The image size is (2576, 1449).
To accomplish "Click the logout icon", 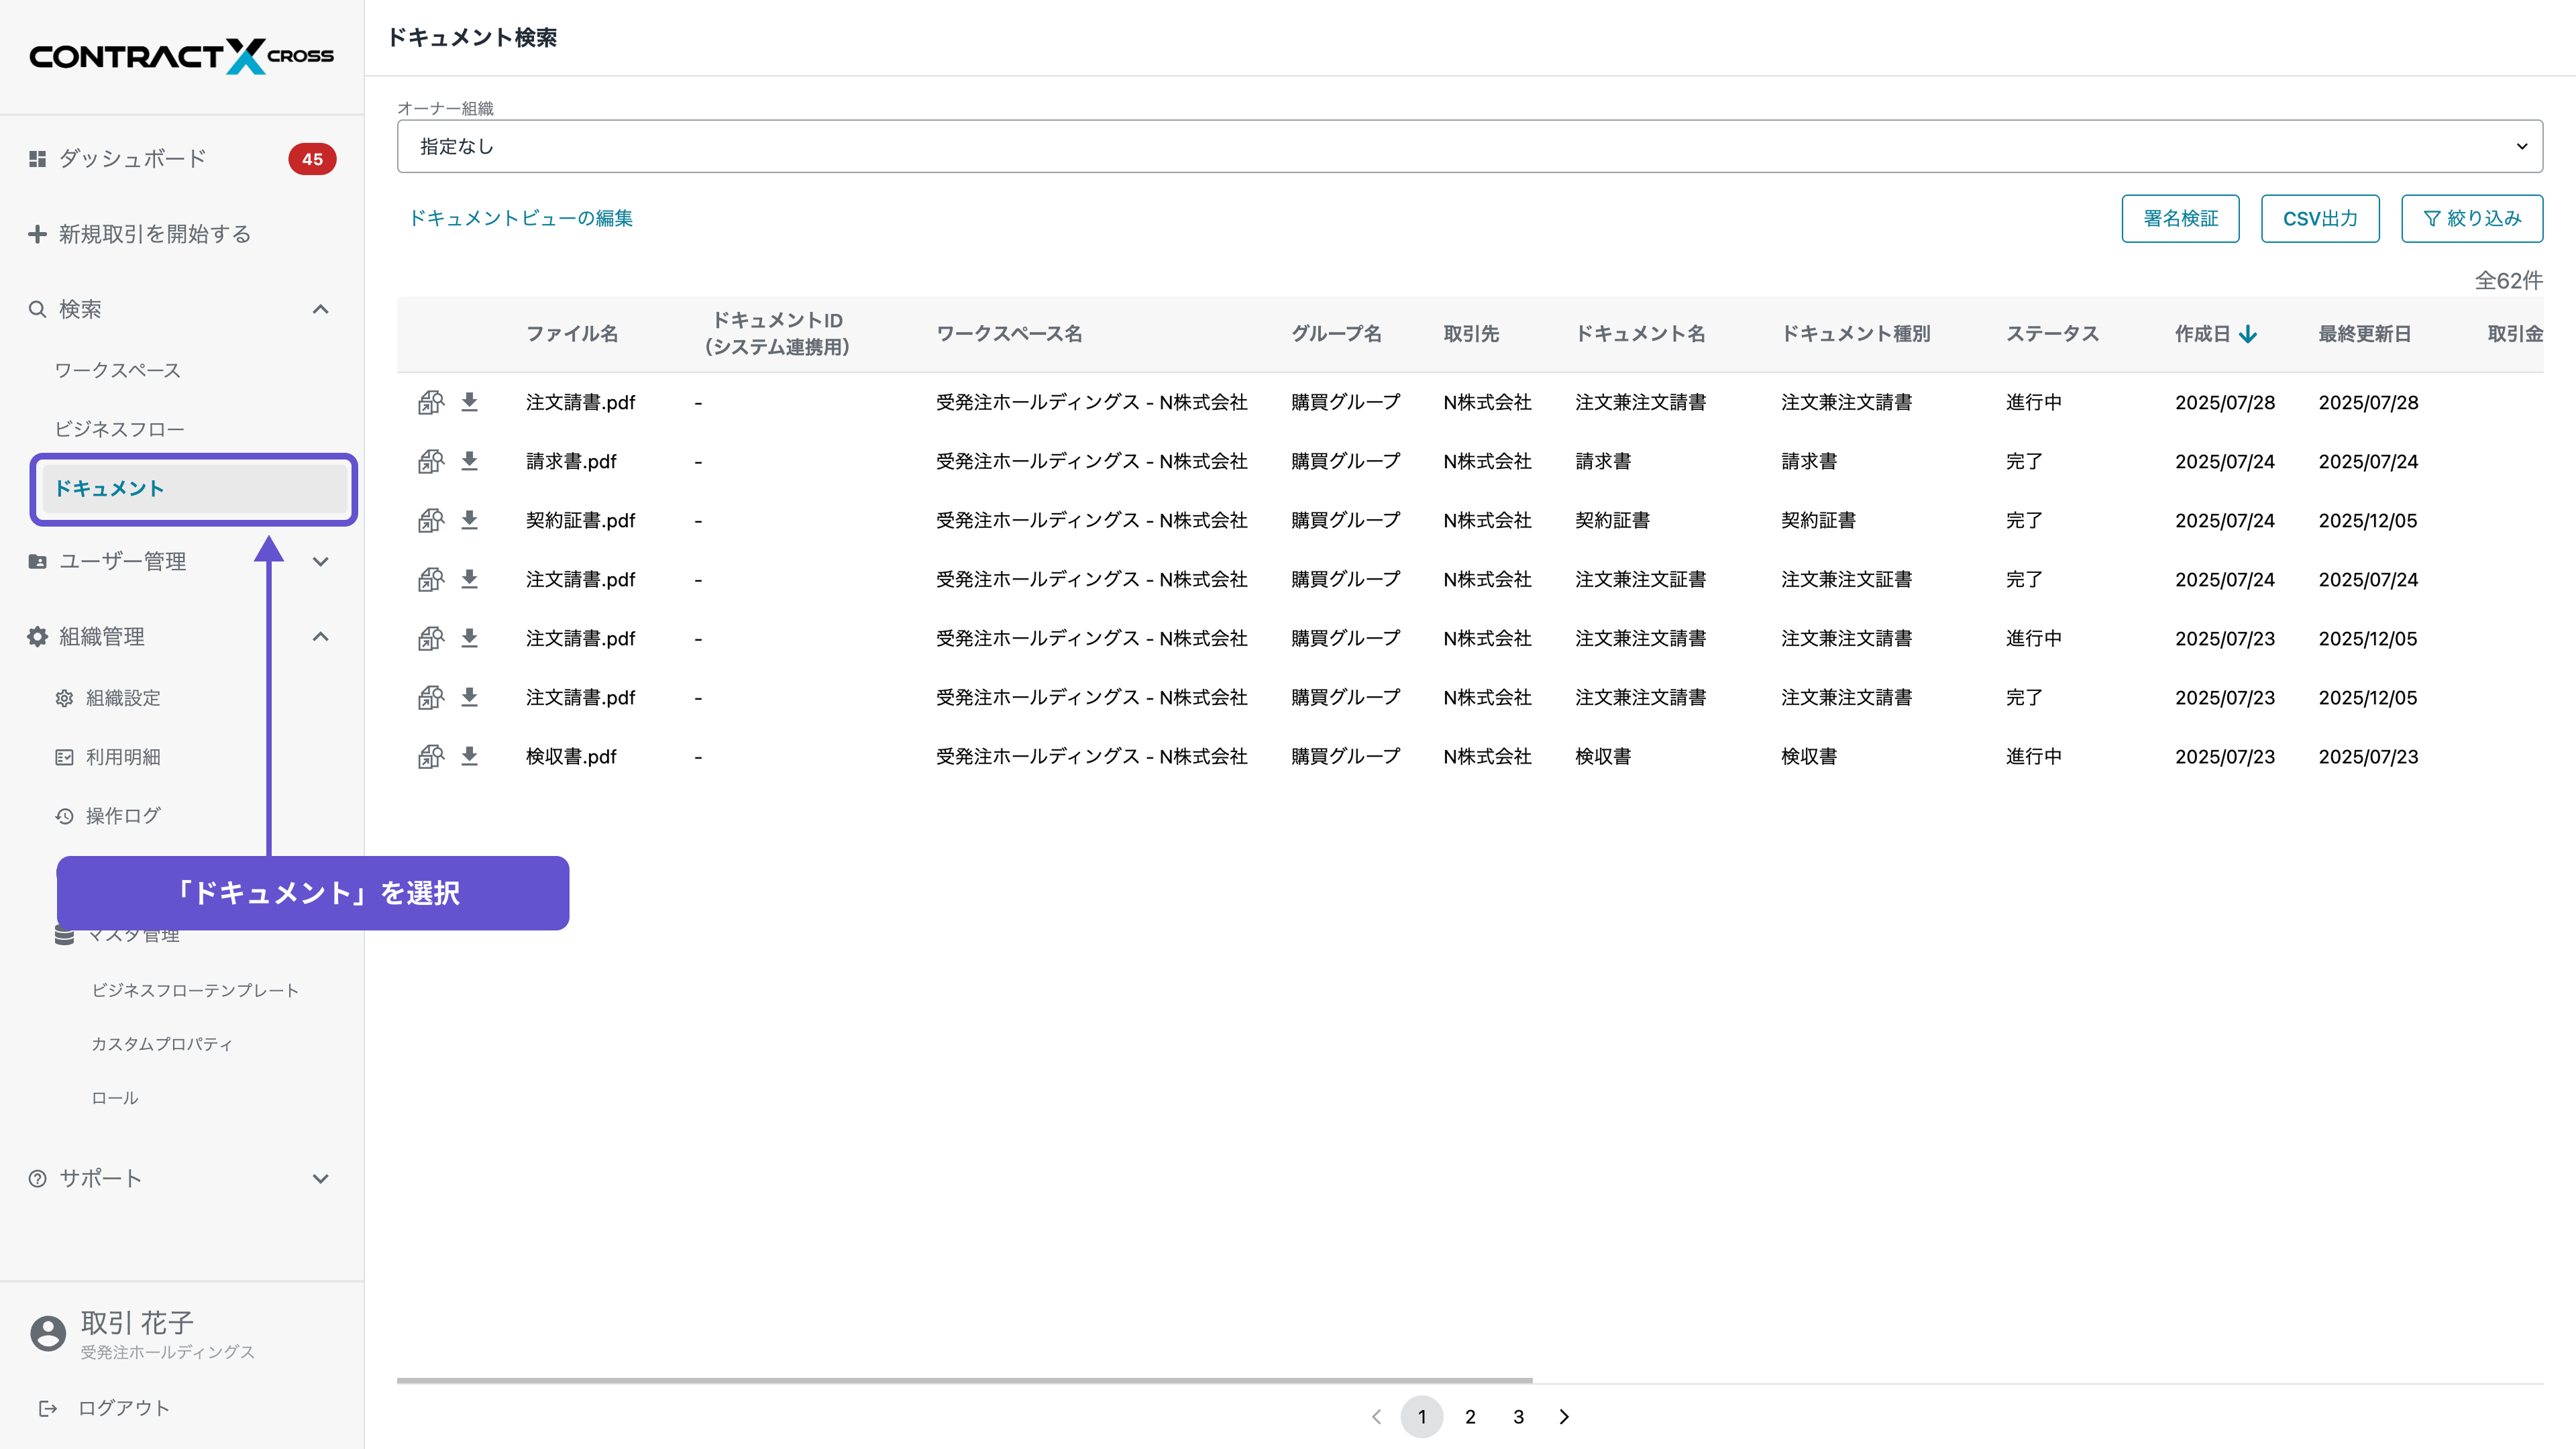I will (x=47, y=1408).
